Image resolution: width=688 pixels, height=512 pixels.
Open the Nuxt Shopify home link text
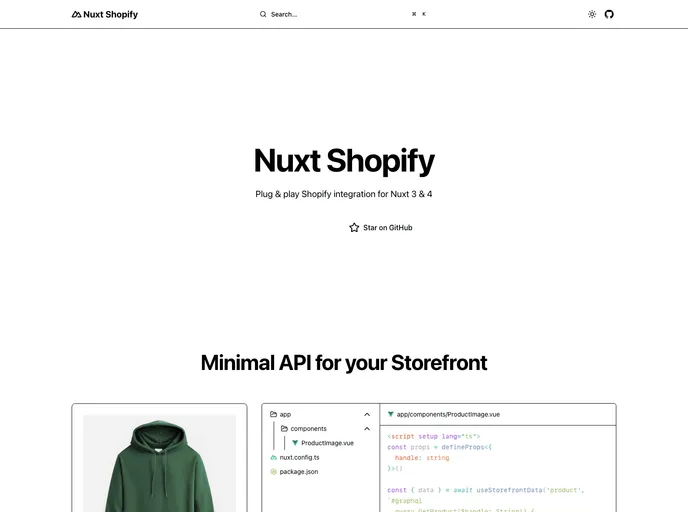click(110, 14)
